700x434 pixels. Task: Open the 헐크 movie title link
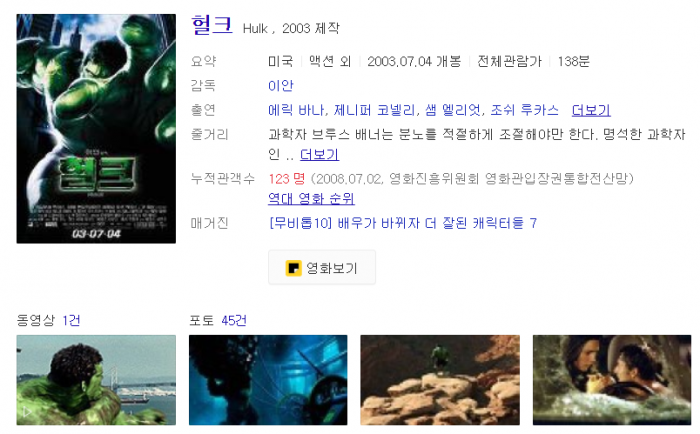(x=212, y=25)
